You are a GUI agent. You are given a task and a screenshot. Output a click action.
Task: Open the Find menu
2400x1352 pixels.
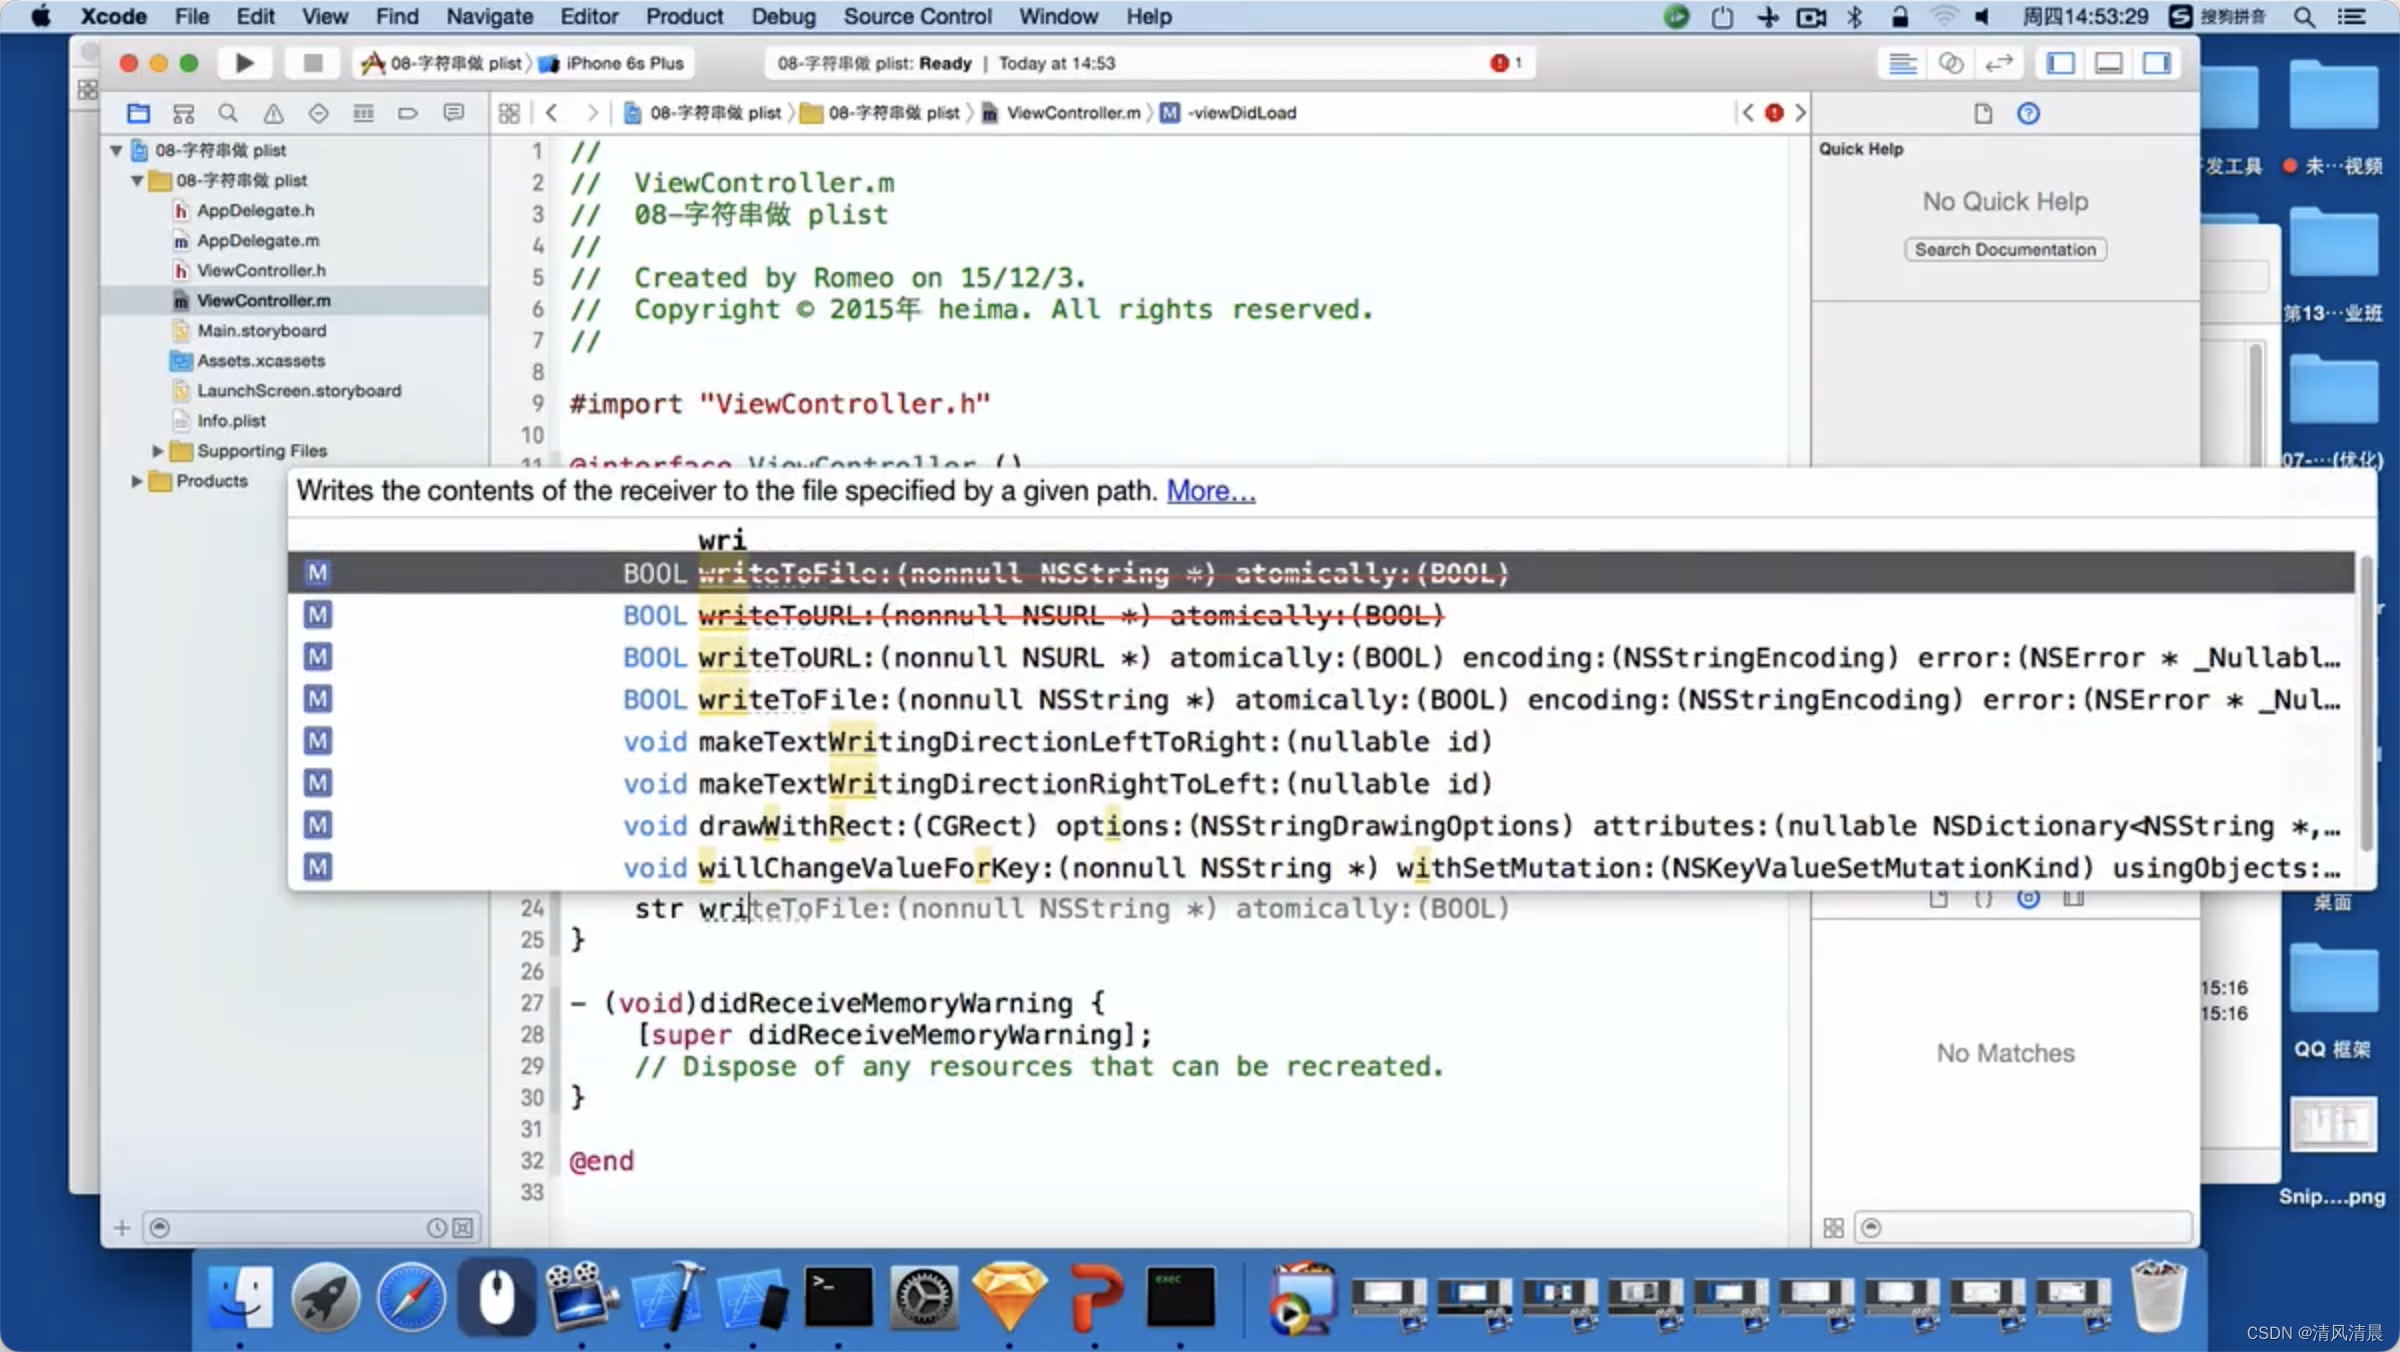coord(397,16)
